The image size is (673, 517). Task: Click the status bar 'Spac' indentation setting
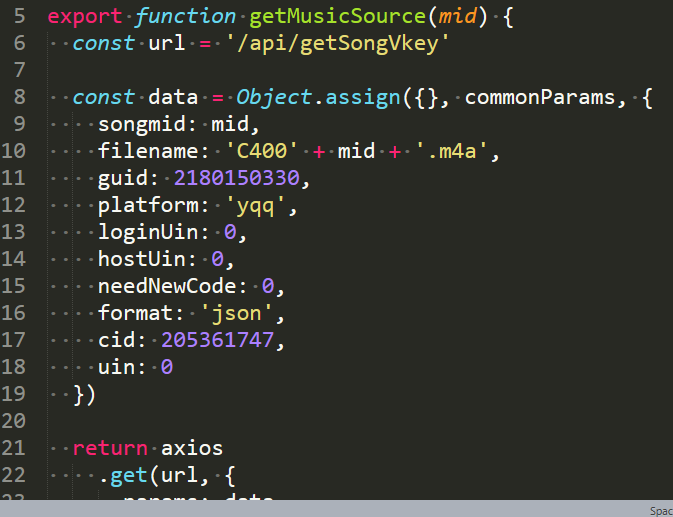click(661, 511)
